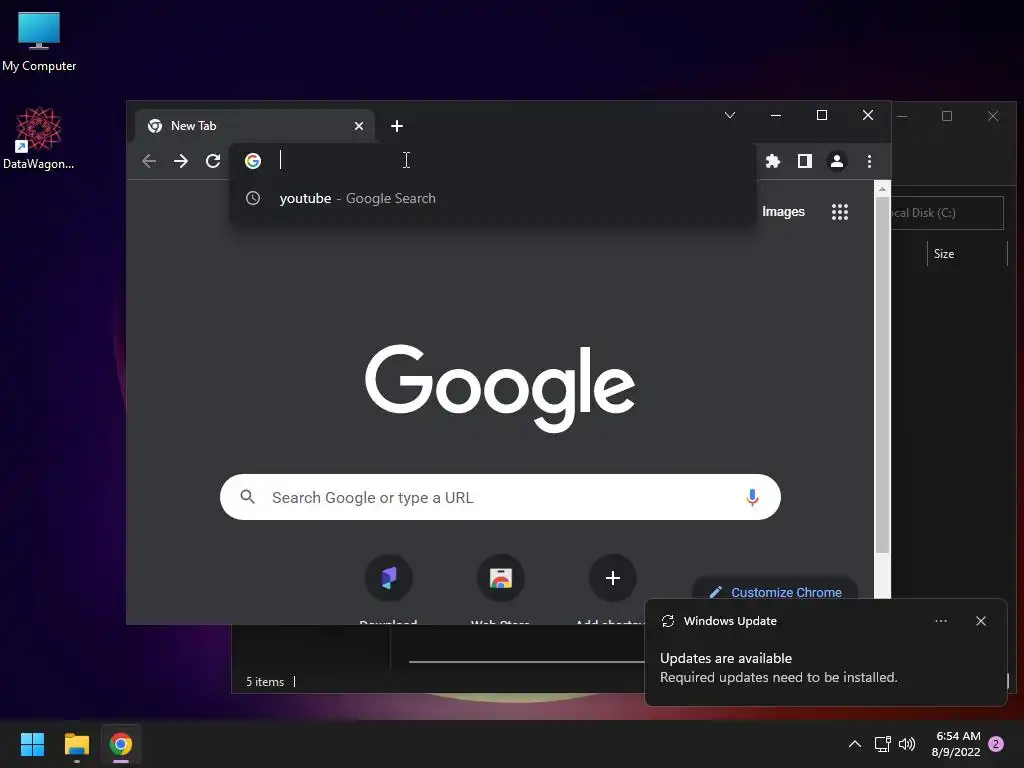Click the Updates are available message
The height and width of the screenshot is (768, 1024).
click(726, 658)
